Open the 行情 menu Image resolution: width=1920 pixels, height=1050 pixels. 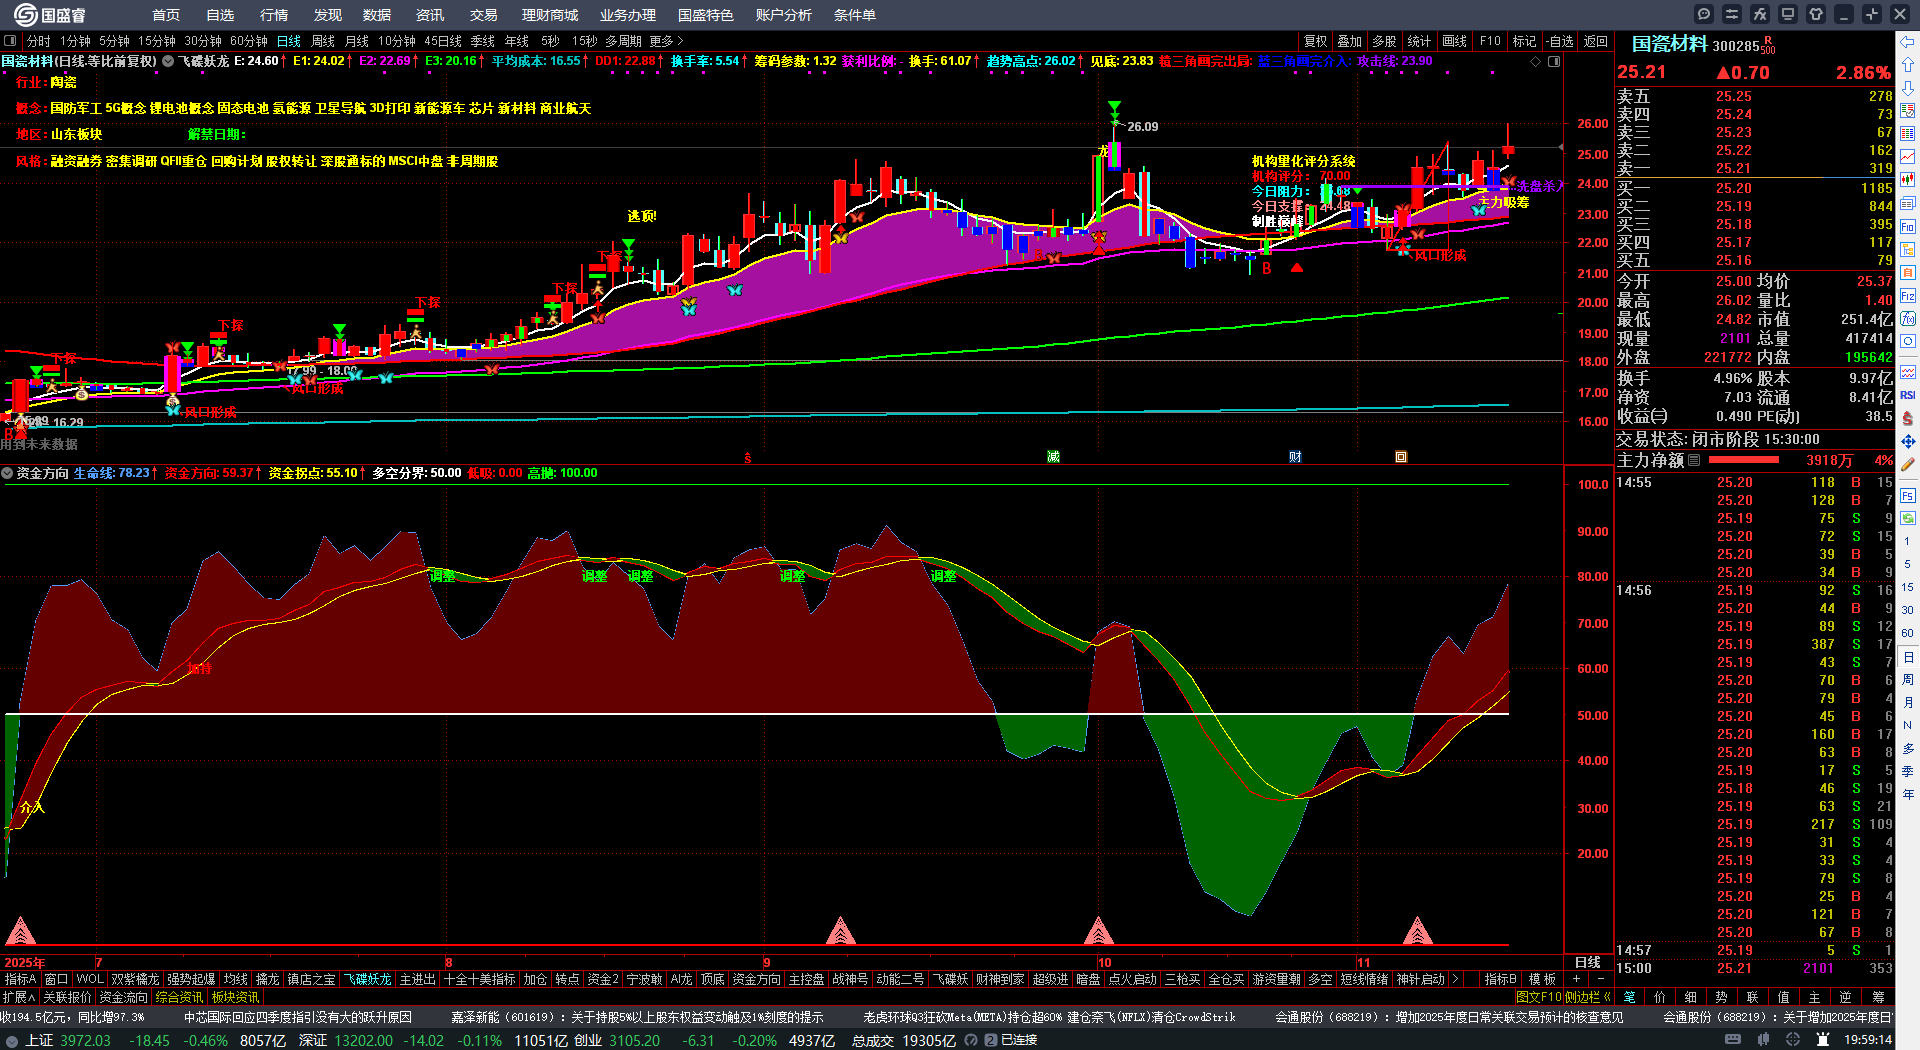274,15
